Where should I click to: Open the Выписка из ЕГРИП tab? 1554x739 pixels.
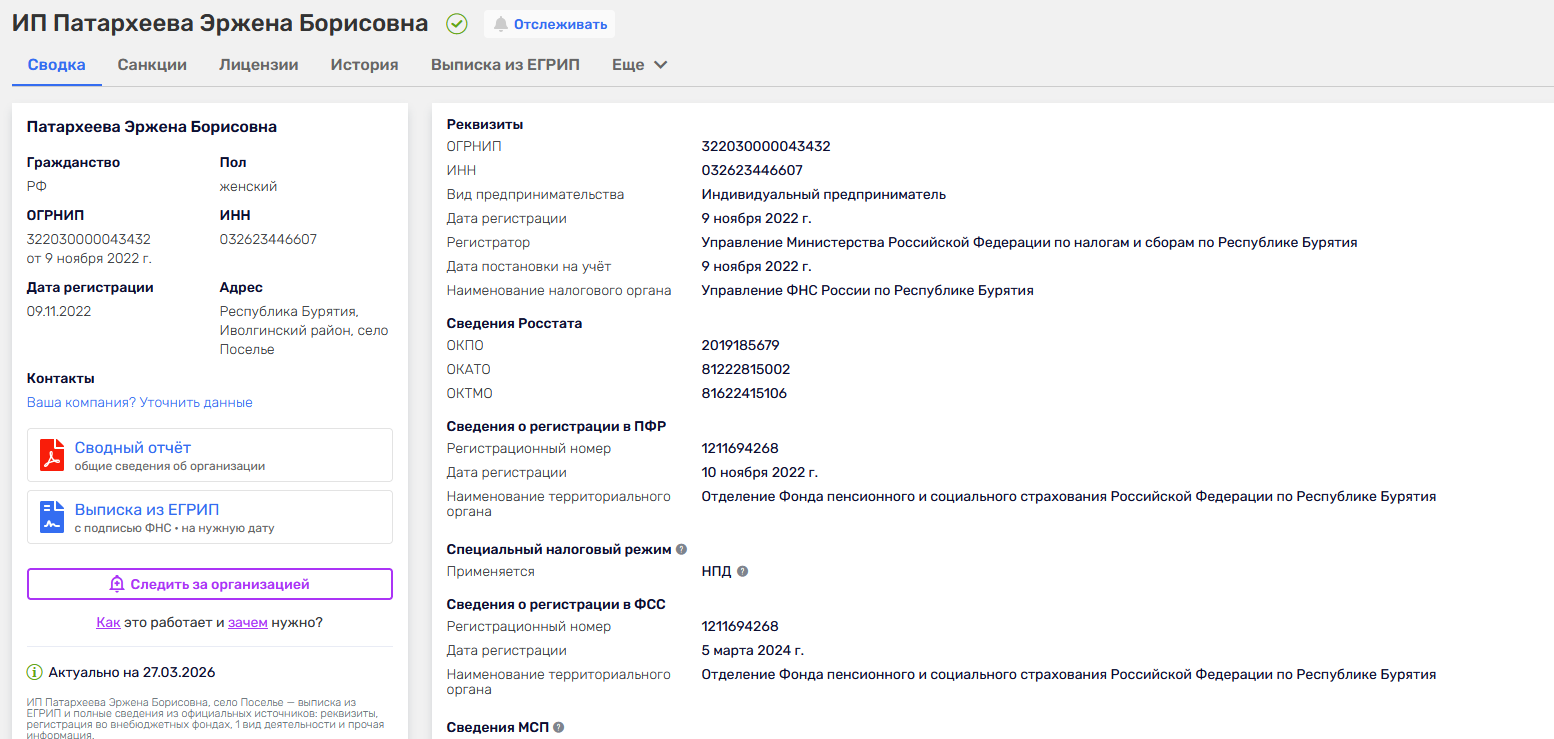pos(505,63)
